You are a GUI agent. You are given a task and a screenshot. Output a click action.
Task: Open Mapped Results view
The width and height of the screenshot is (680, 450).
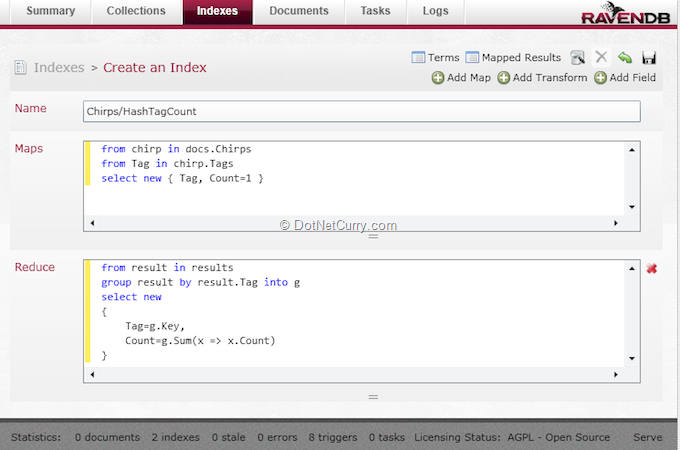(x=513, y=57)
